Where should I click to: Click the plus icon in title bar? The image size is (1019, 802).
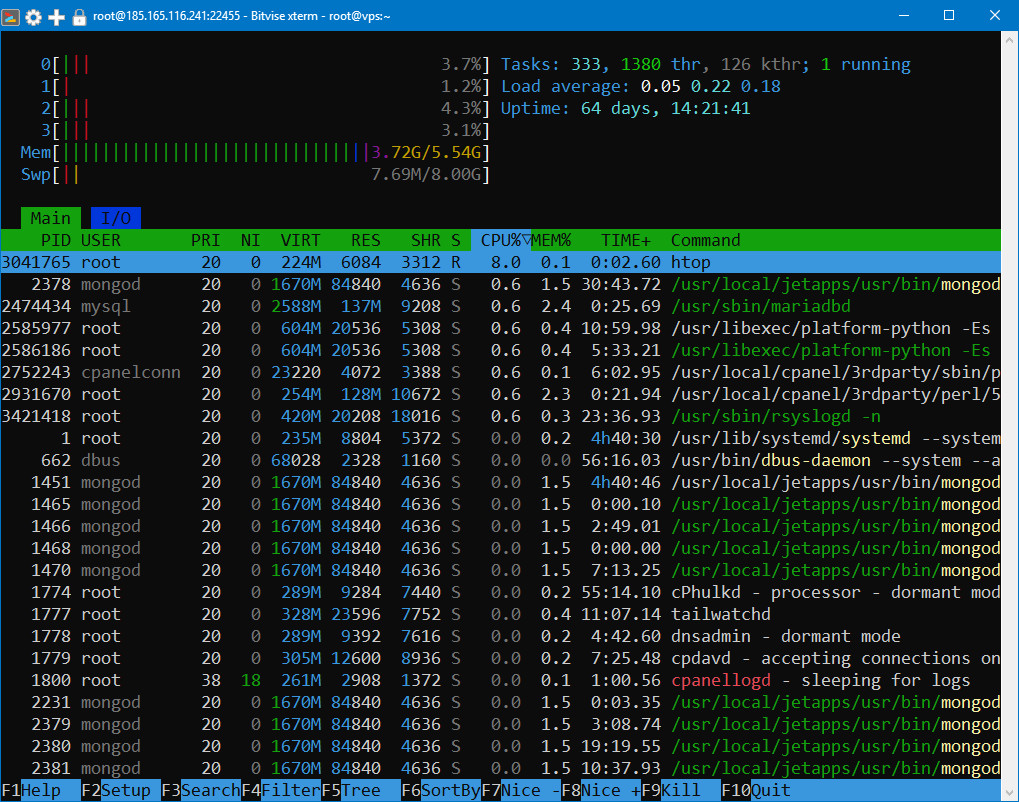click(57, 16)
